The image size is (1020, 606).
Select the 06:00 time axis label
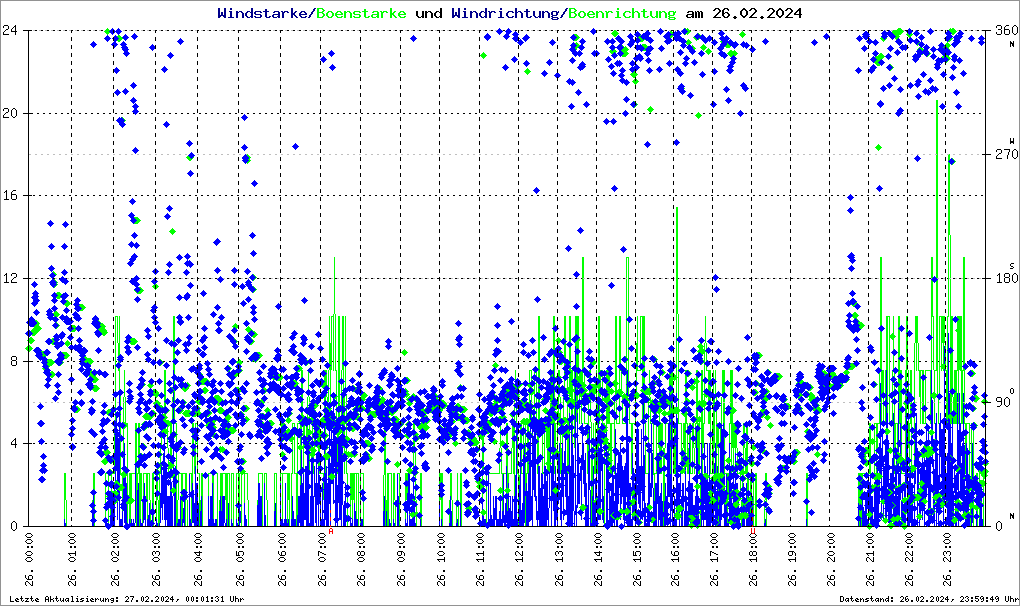pos(282,560)
